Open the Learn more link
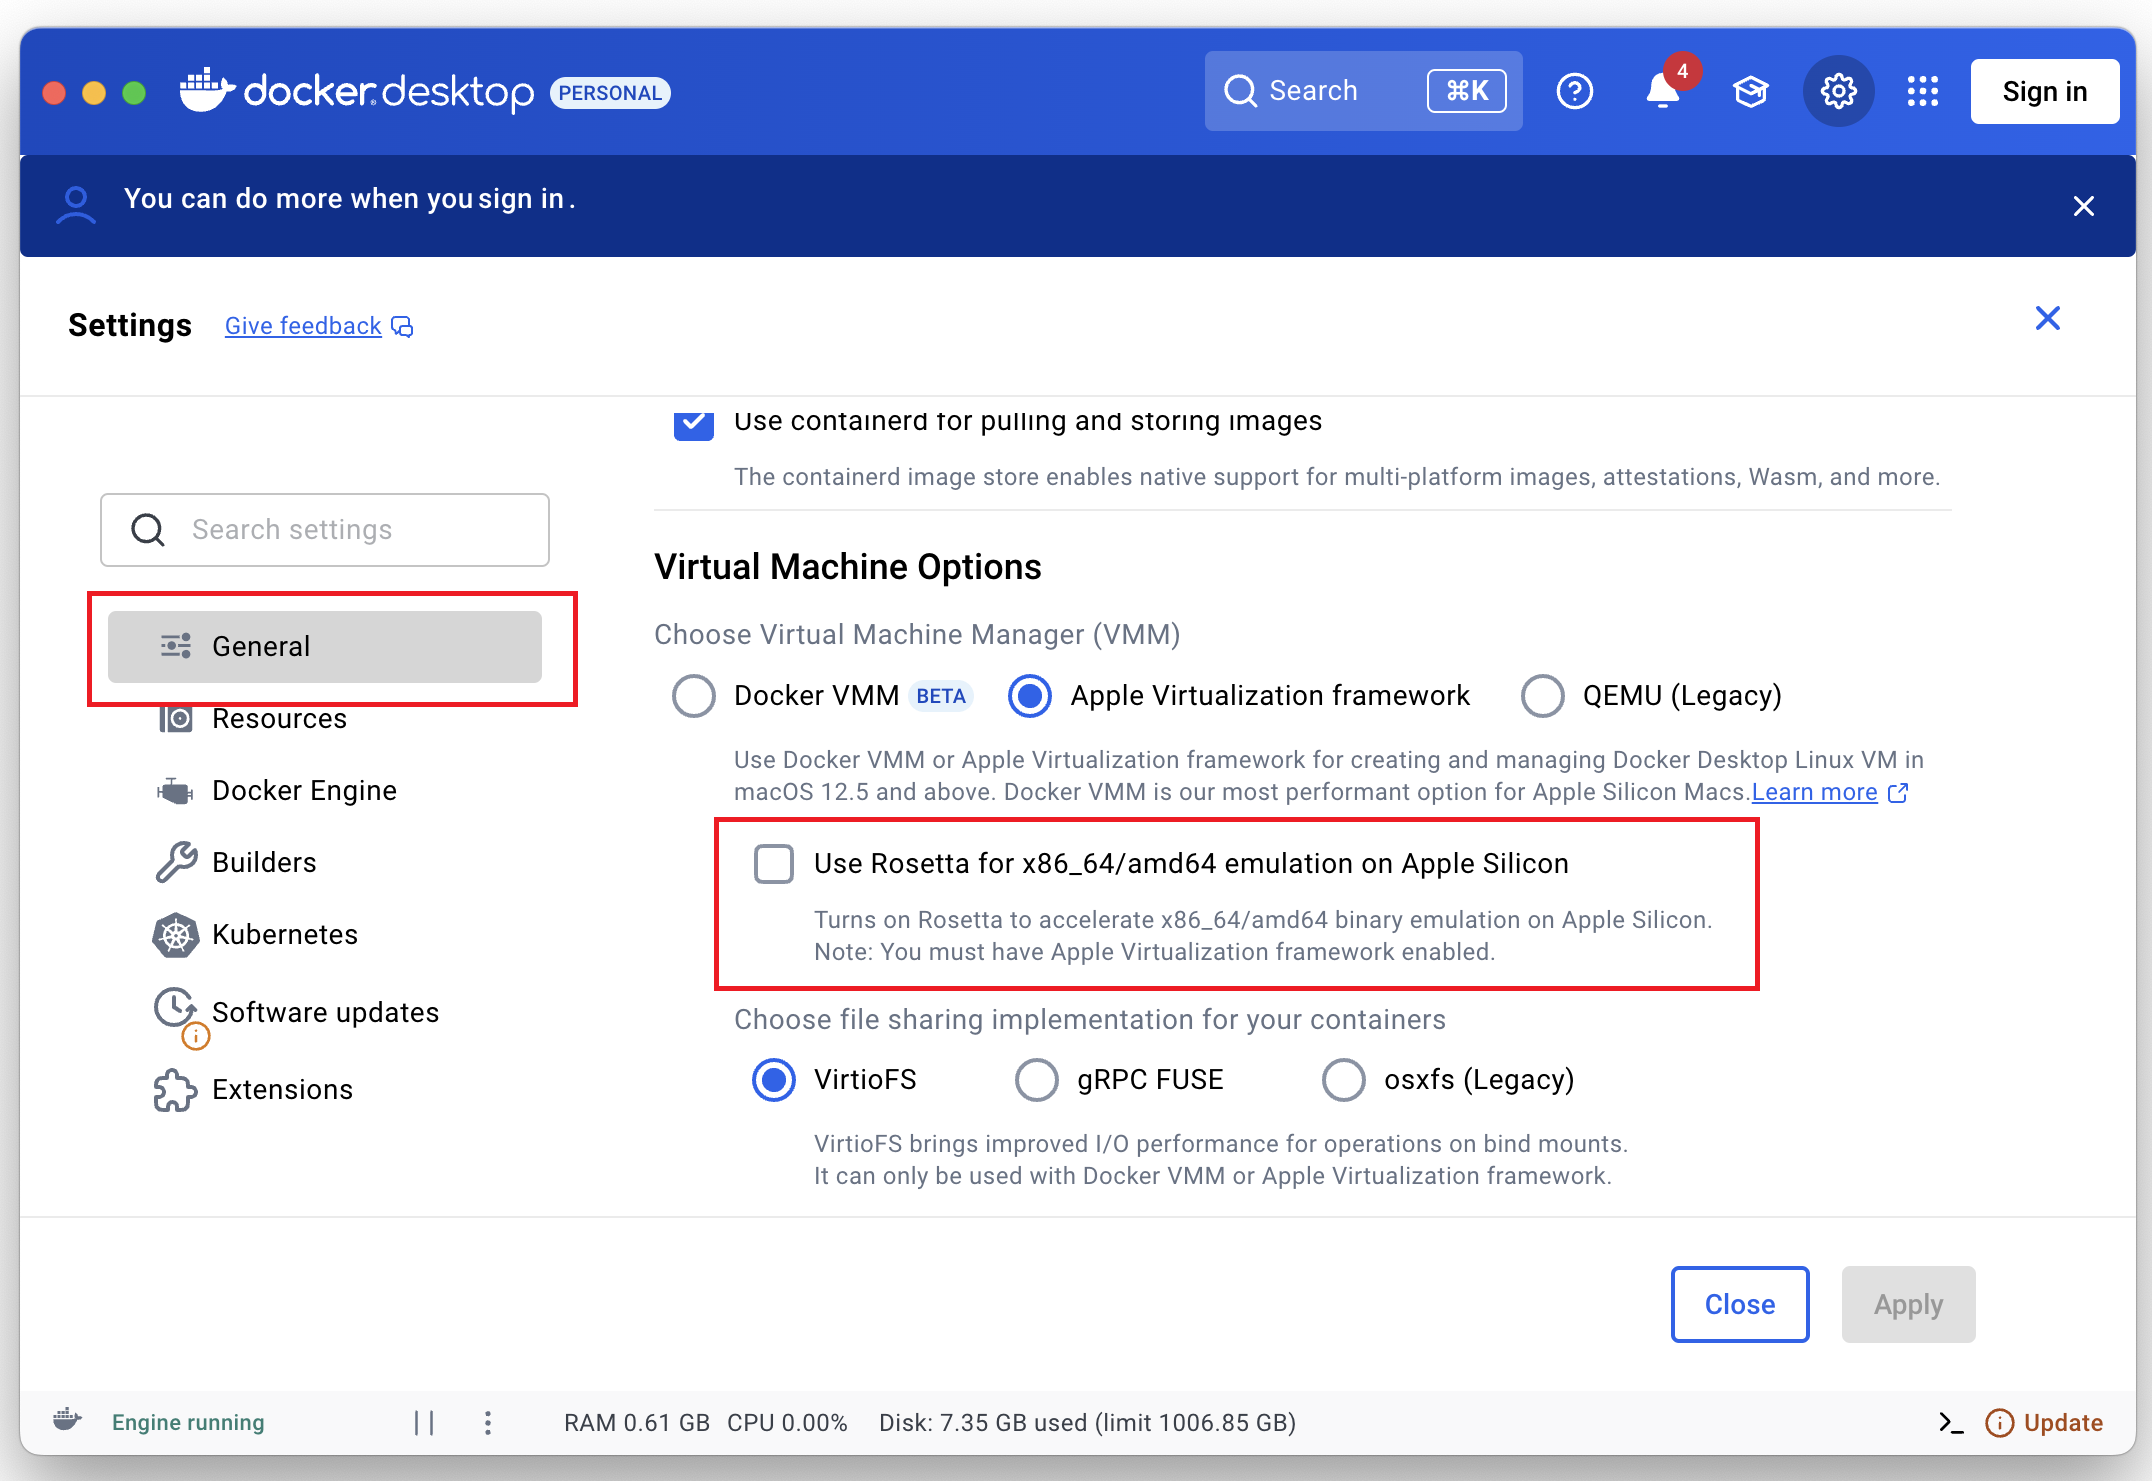The height and width of the screenshot is (1481, 2152). pyautogui.click(x=1814, y=792)
